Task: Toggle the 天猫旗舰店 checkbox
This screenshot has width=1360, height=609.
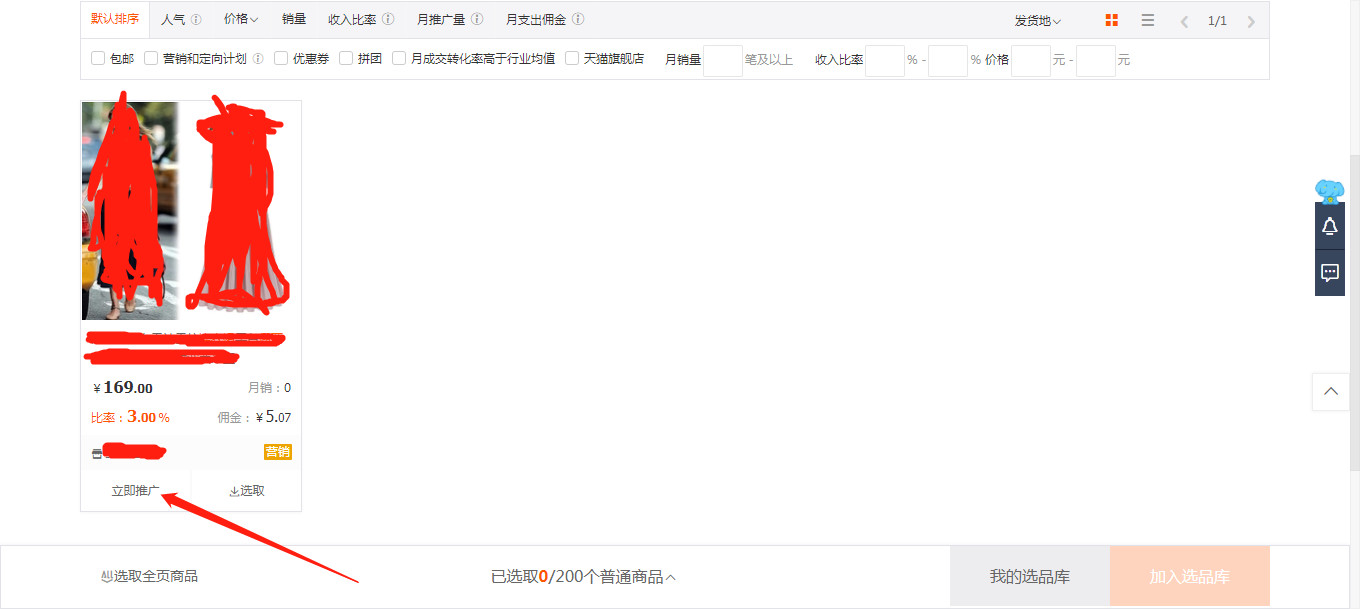Action: [x=572, y=59]
